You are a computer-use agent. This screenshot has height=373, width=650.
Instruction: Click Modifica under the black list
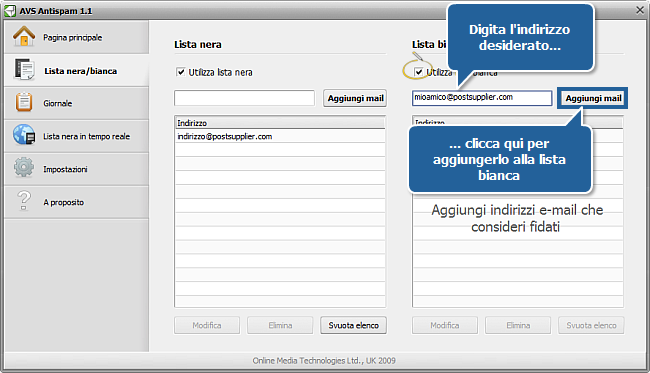(207, 325)
